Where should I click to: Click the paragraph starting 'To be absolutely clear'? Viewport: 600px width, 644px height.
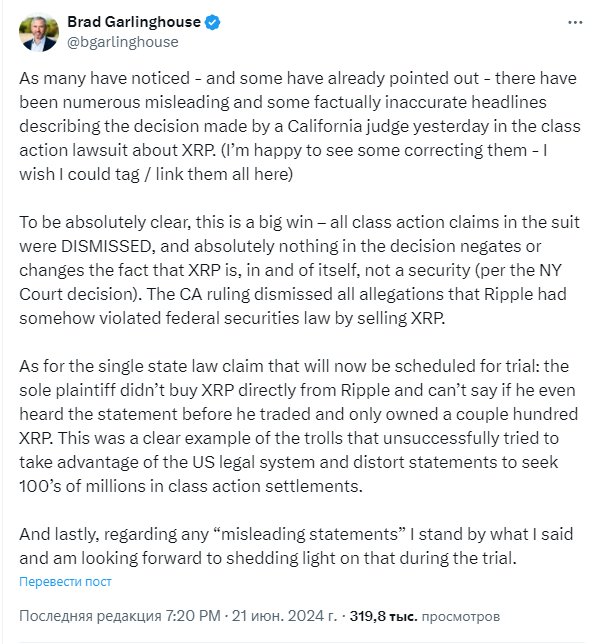pyautogui.click(x=299, y=270)
